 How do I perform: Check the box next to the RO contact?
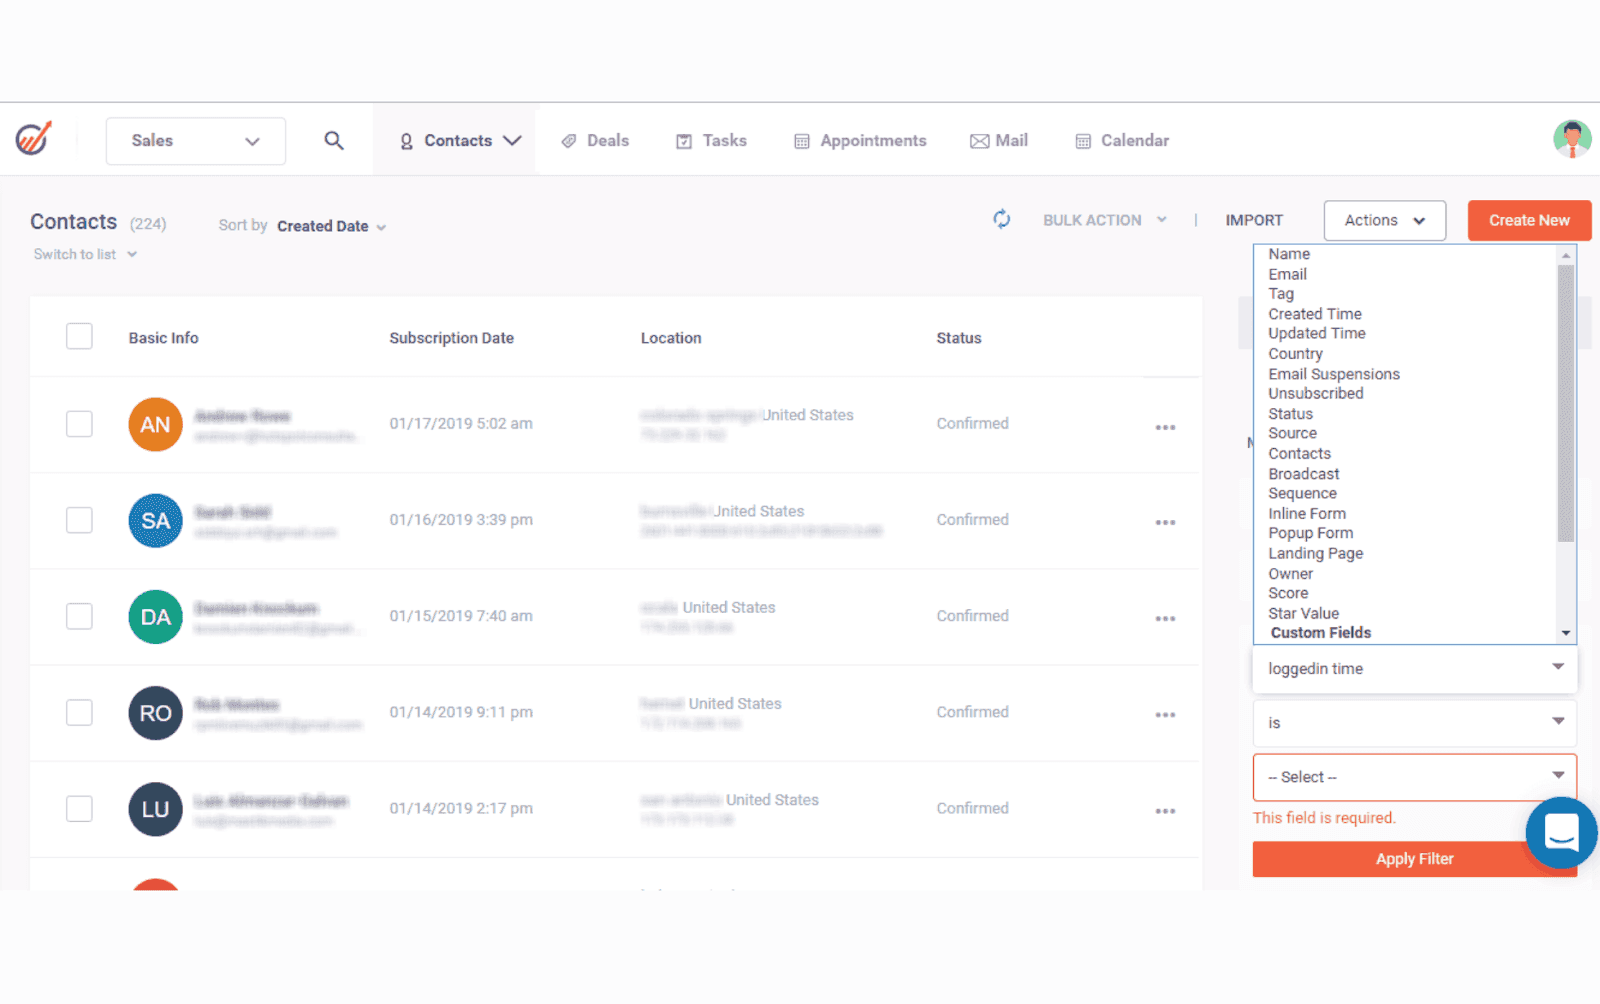79,712
